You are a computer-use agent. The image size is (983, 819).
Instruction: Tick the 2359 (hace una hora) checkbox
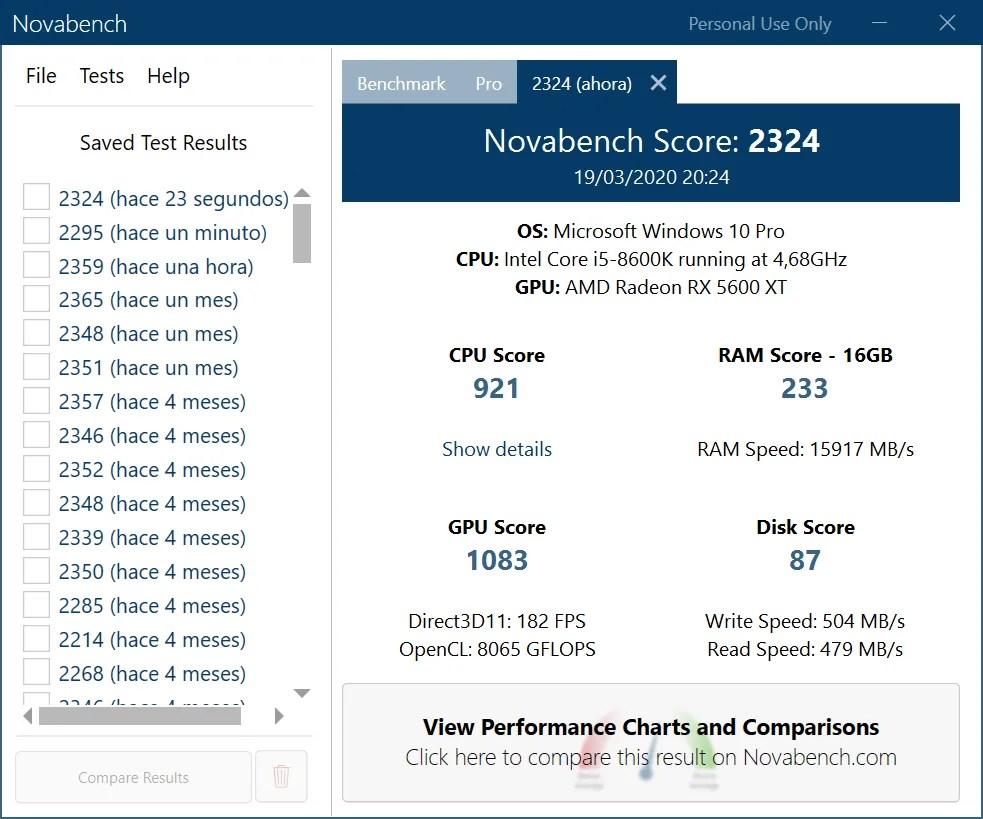pos(36,265)
